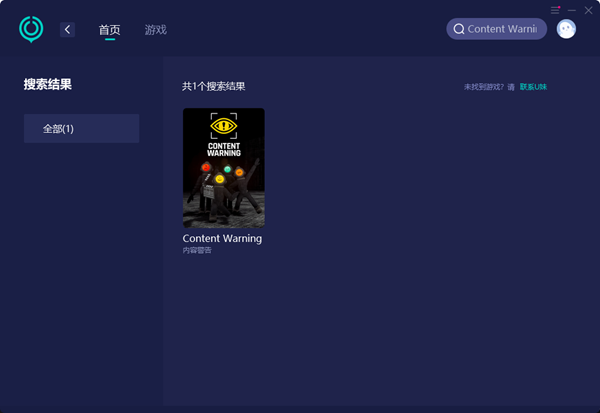Image resolution: width=600 pixels, height=413 pixels.
Task: Open the 游戏 tab
Action: tap(155, 30)
